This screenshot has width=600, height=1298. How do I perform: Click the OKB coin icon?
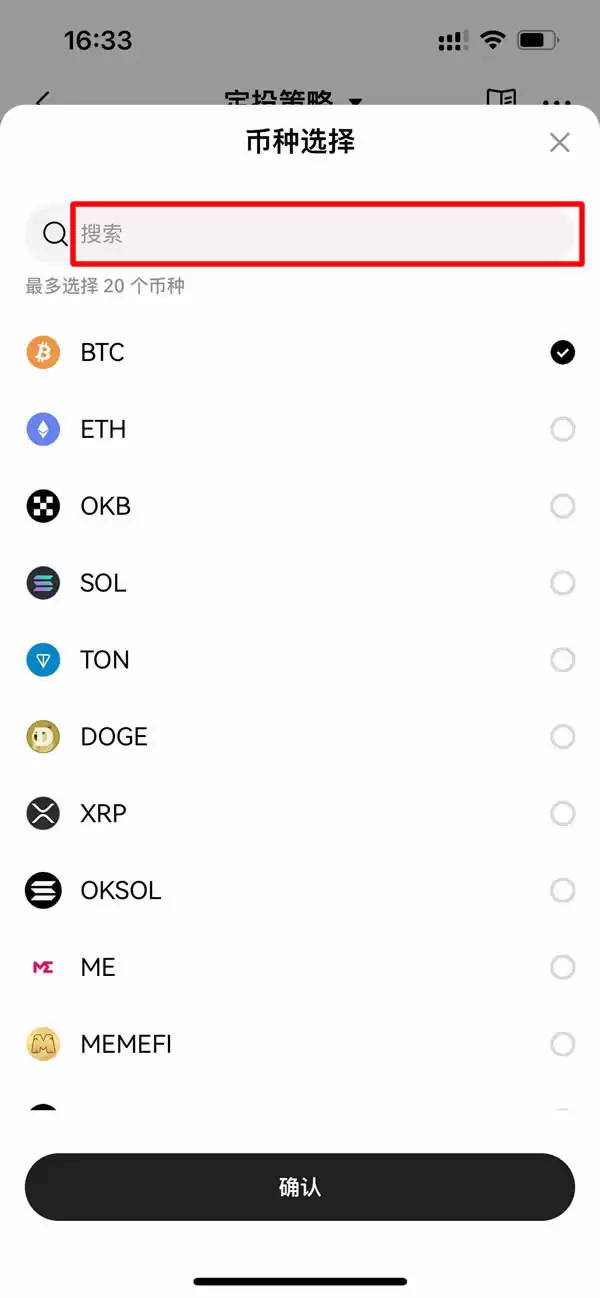point(42,506)
